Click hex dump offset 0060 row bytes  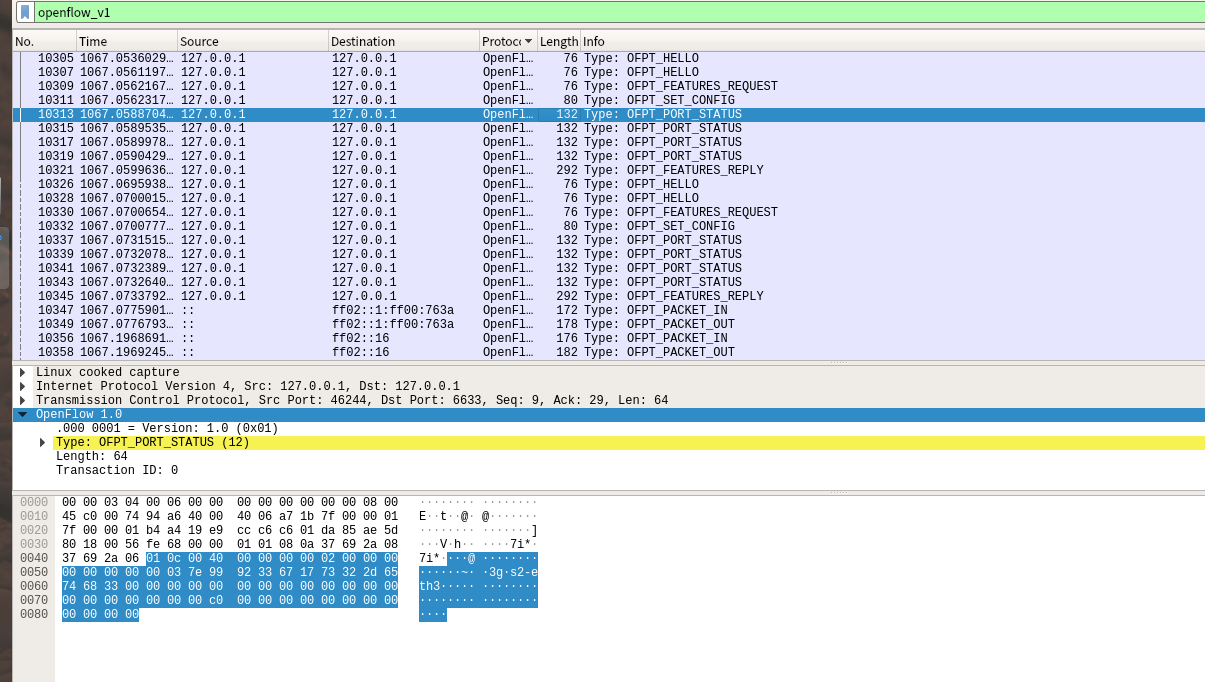click(x=230, y=586)
